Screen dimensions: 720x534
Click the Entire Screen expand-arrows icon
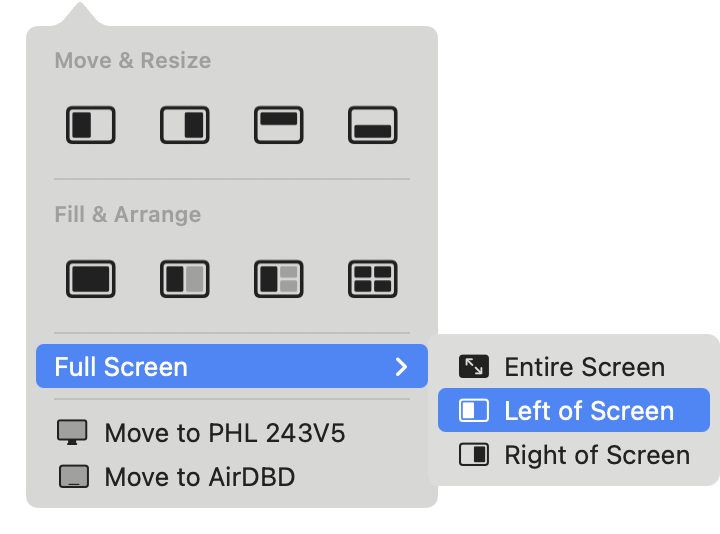coord(473,366)
